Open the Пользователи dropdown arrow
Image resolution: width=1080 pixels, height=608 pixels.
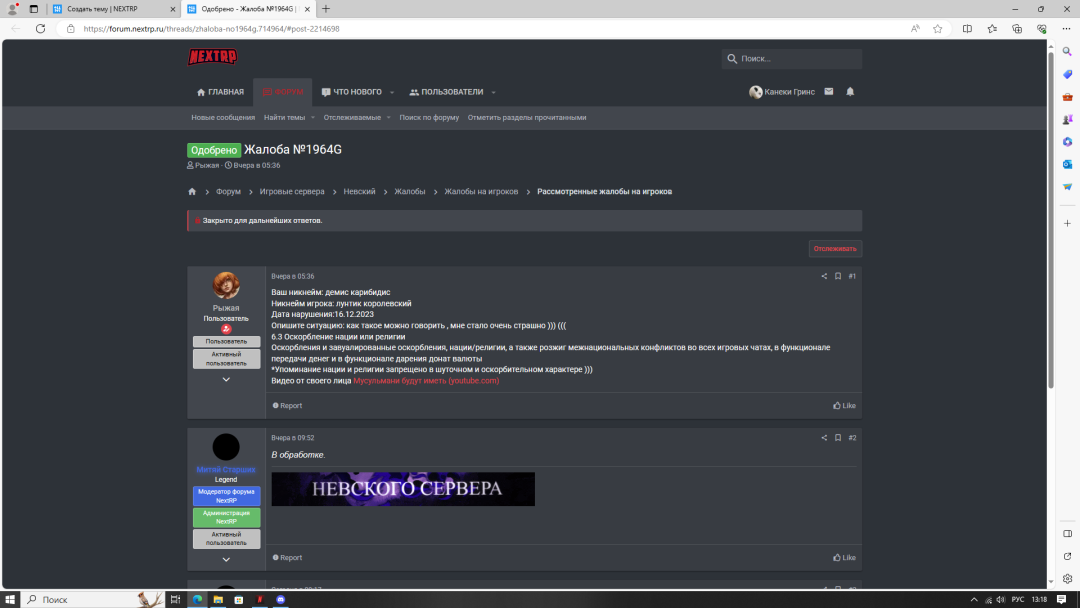click(x=493, y=93)
